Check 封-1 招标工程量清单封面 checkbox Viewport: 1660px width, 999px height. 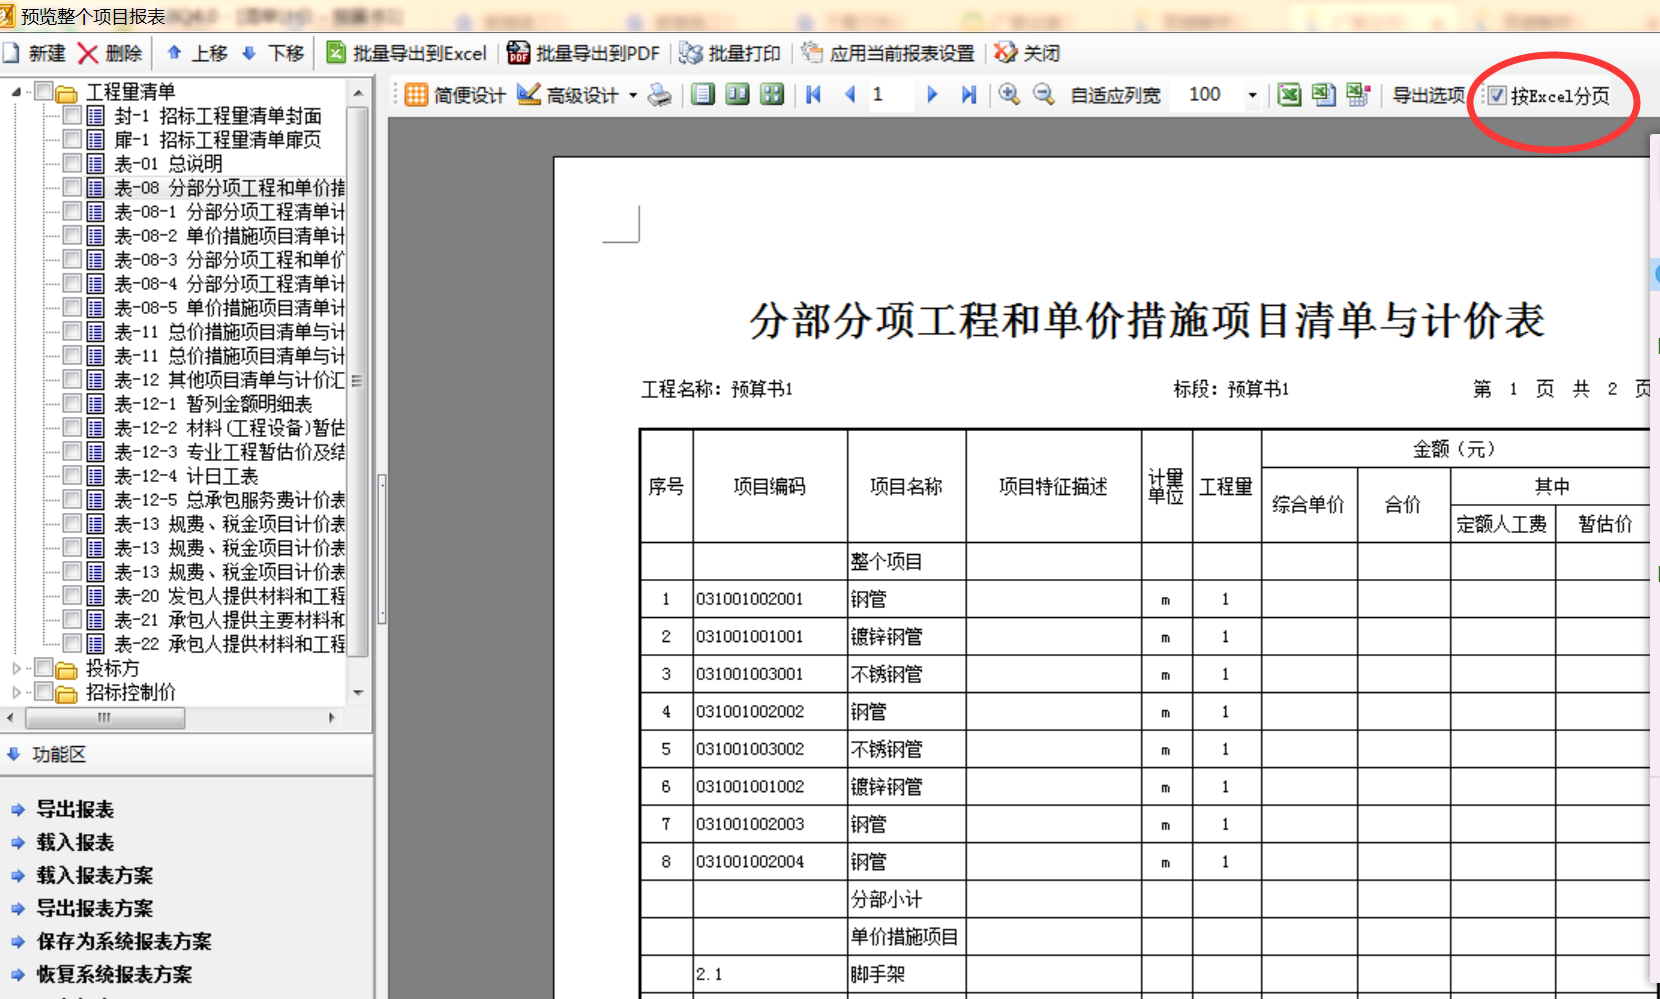(x=72, y=116)
